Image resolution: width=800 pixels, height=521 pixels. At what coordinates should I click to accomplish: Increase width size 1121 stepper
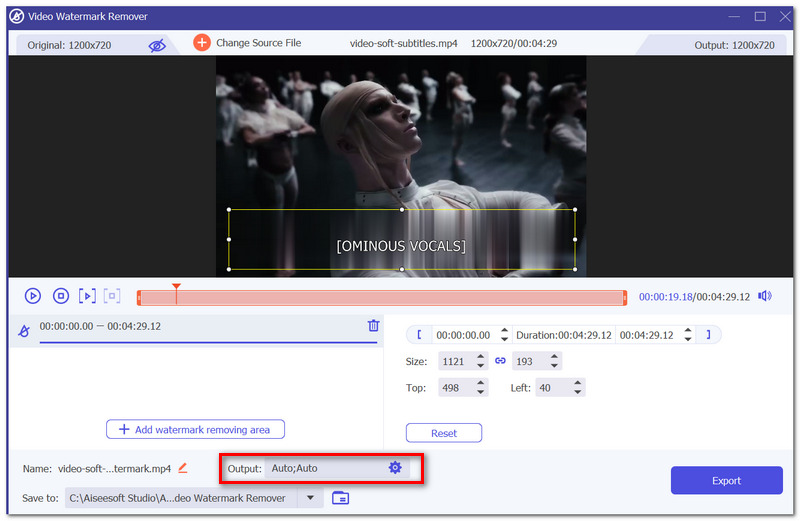click(x=480, y=357)
